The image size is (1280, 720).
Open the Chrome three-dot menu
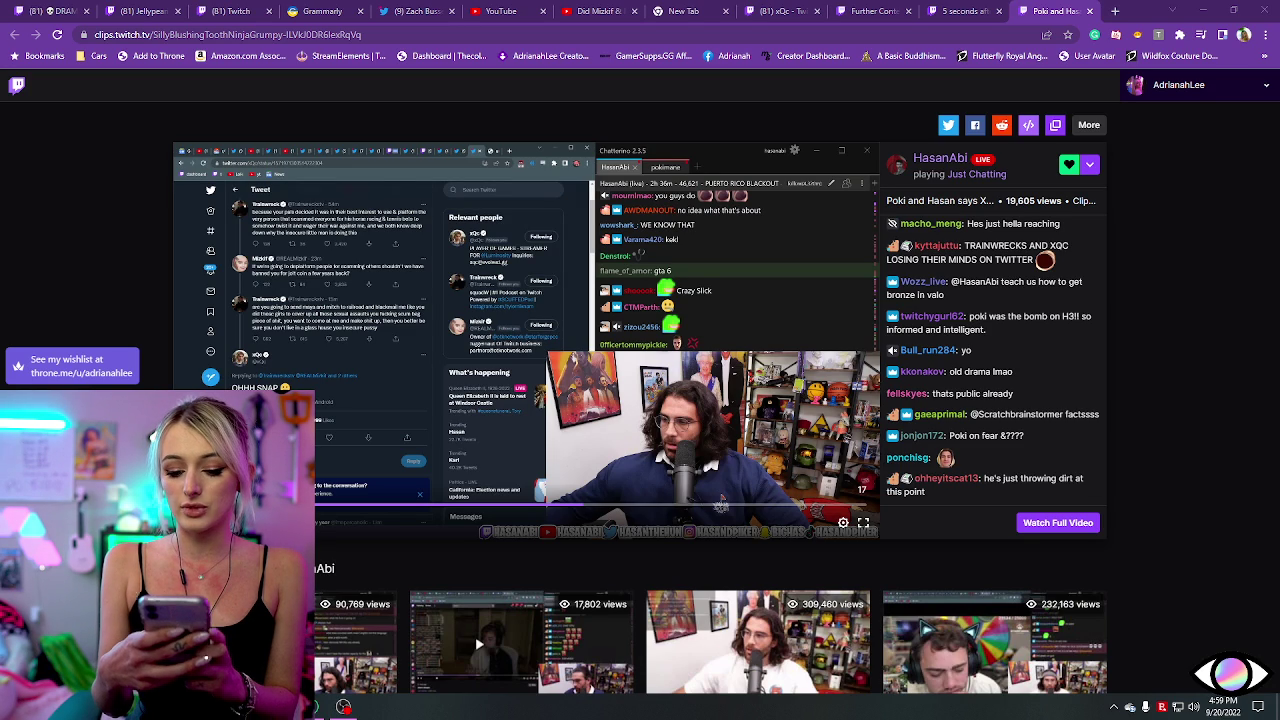[x=1266, y=34]
